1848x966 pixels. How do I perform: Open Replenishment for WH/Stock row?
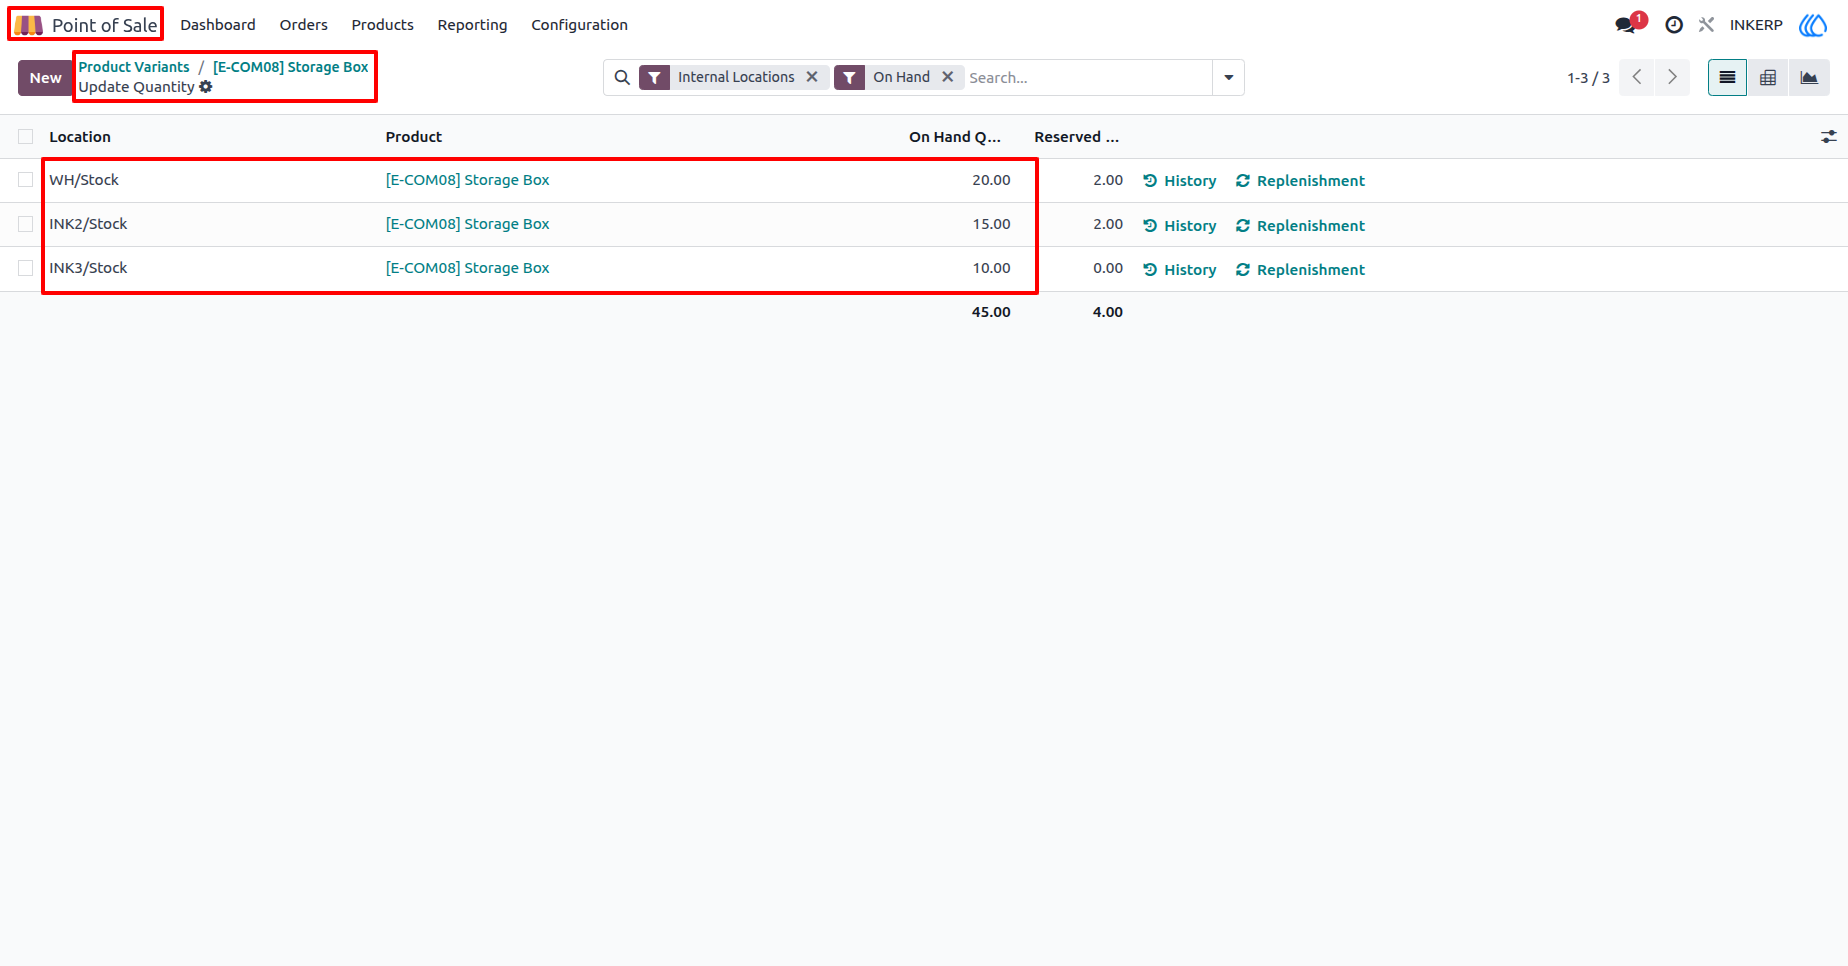(1300, 181)
